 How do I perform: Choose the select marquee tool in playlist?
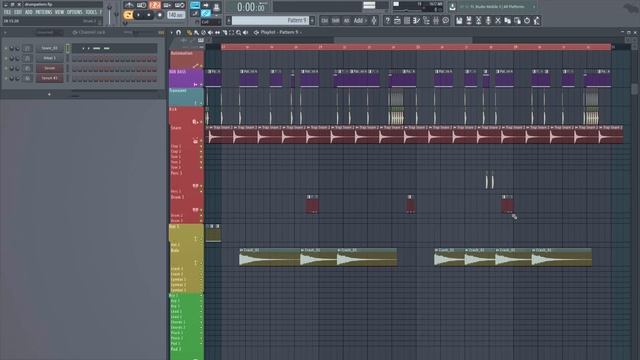click(x=231, y=32)
